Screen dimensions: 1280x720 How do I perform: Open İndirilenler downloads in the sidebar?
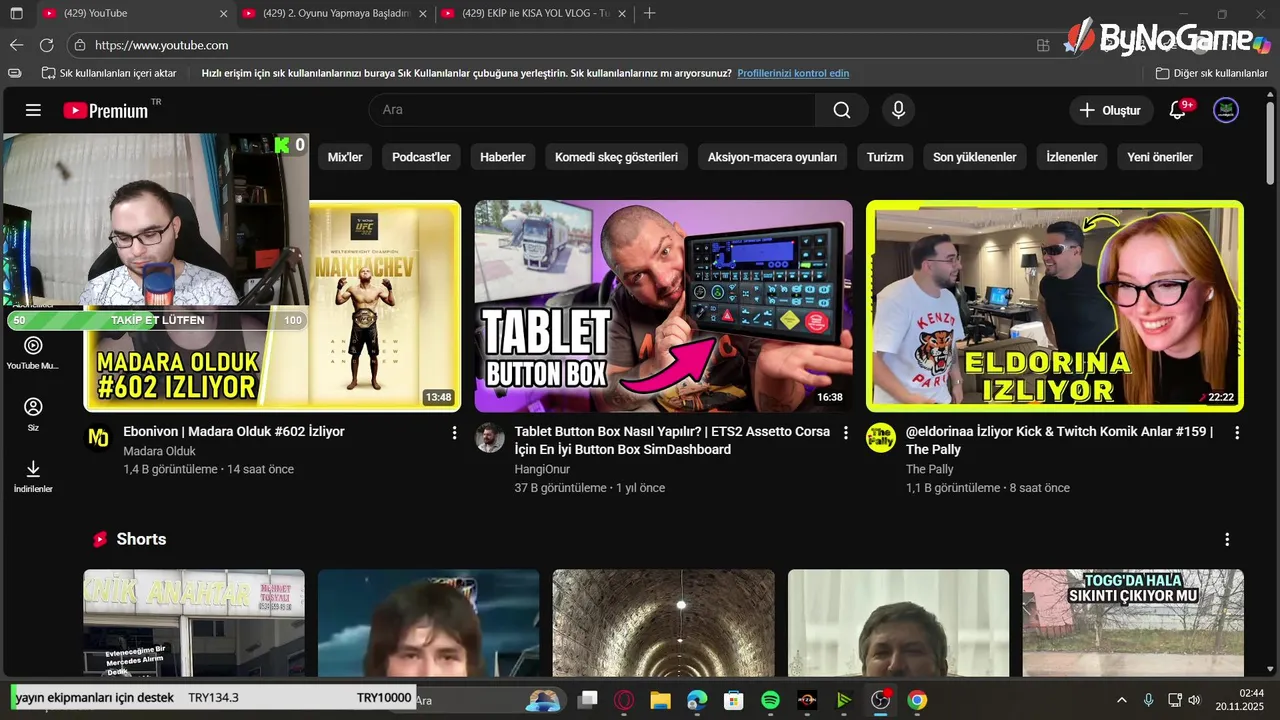(x=33, y=476)
